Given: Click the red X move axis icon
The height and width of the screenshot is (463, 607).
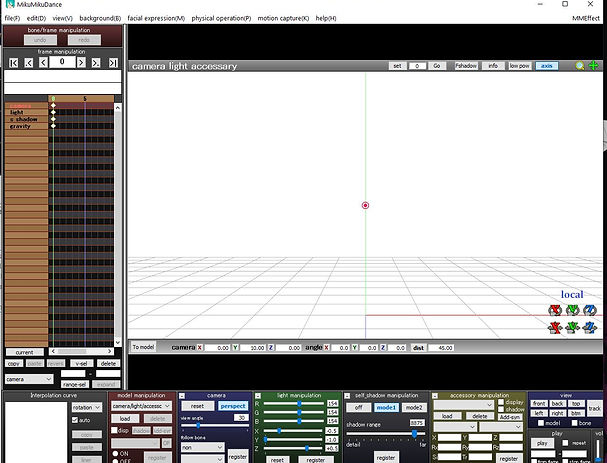Looking at the screenshot, I should (555, 328).
